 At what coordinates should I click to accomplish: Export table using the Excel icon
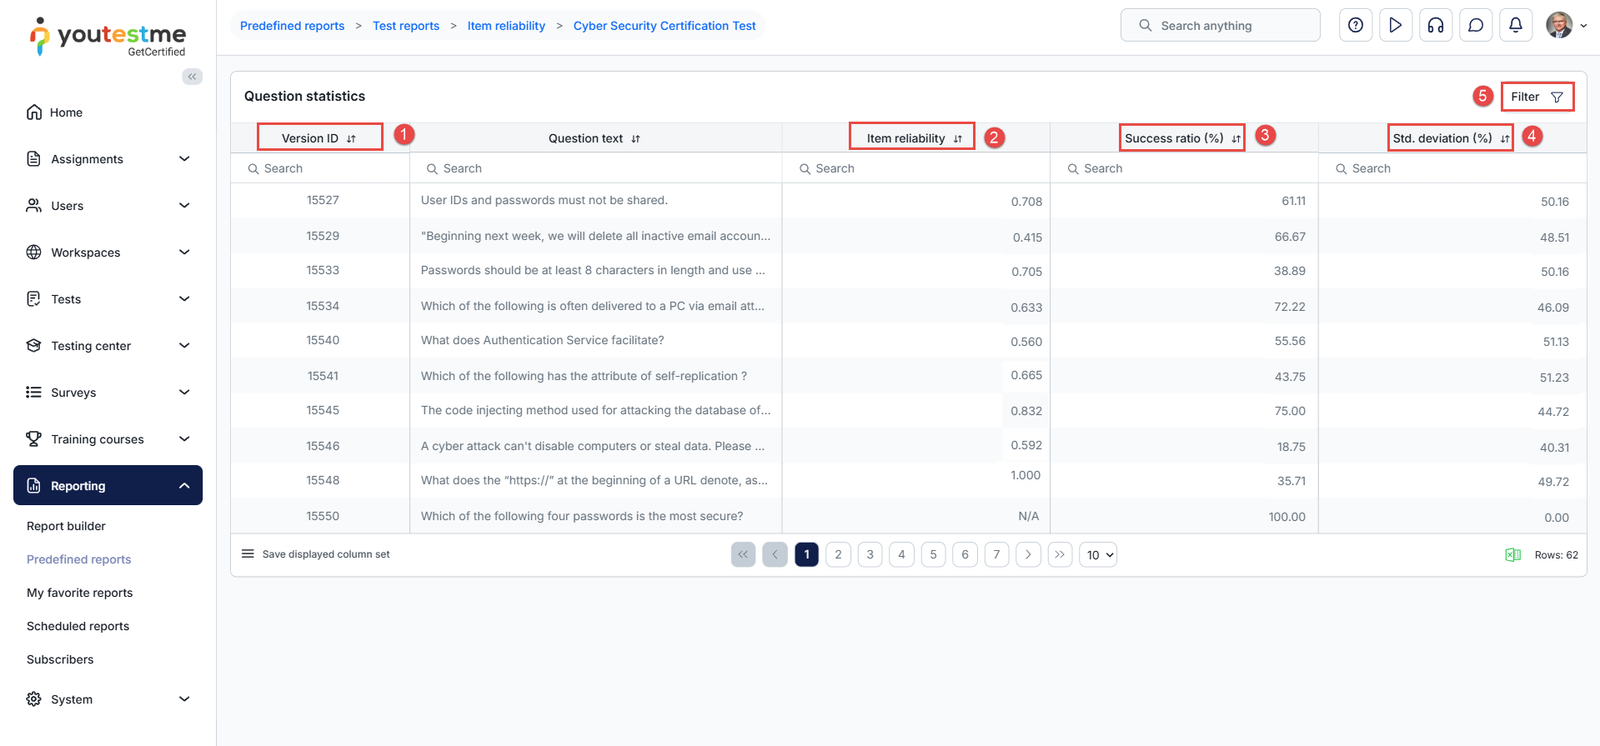pyautogui.click(x=1513, y=555)
